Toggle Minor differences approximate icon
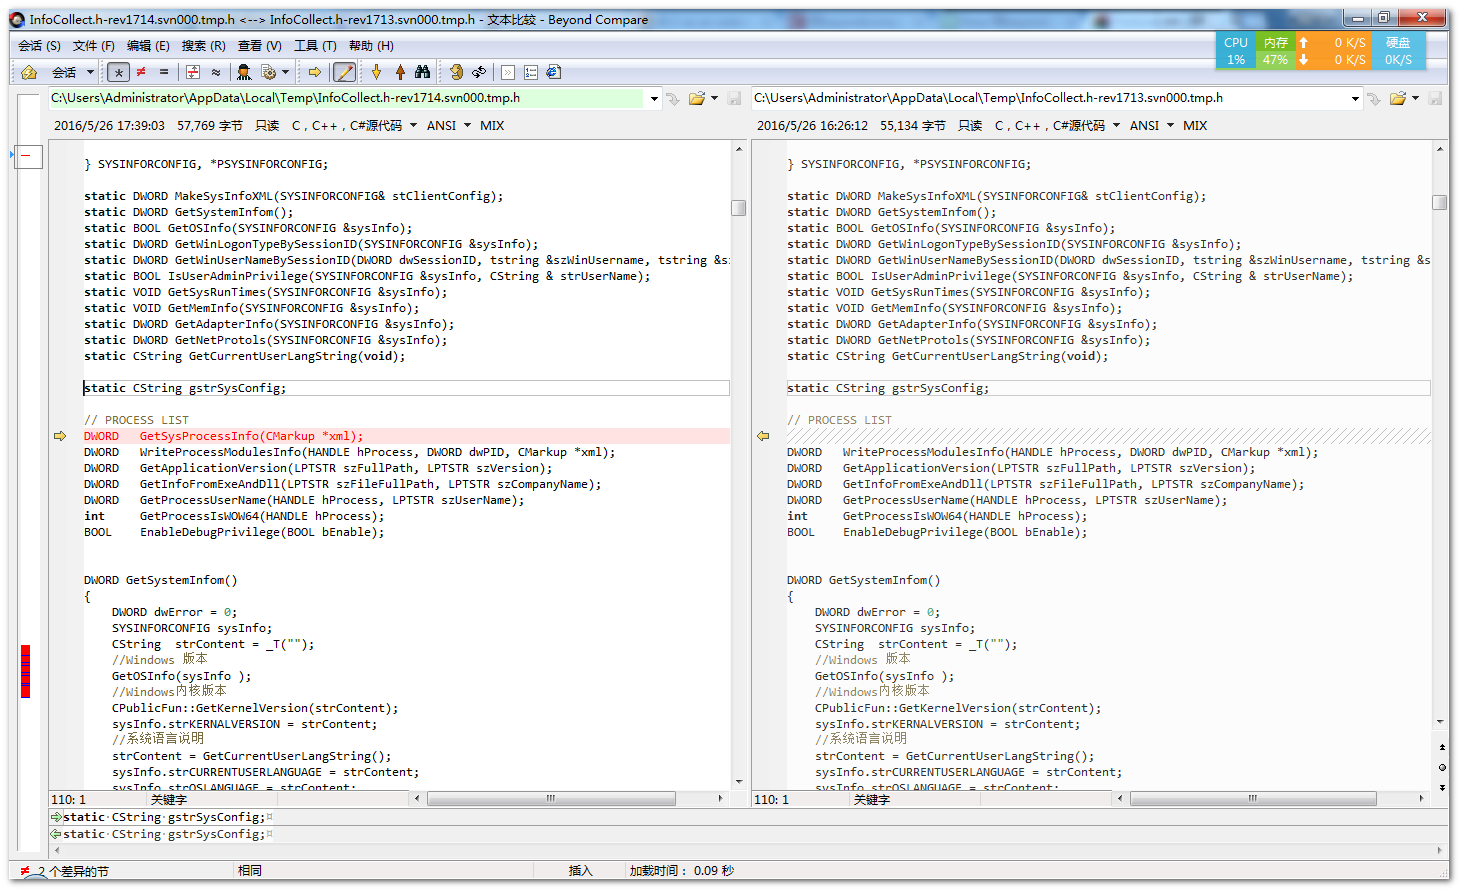Viewport: 1459px width, 889px height. point(216,72)
